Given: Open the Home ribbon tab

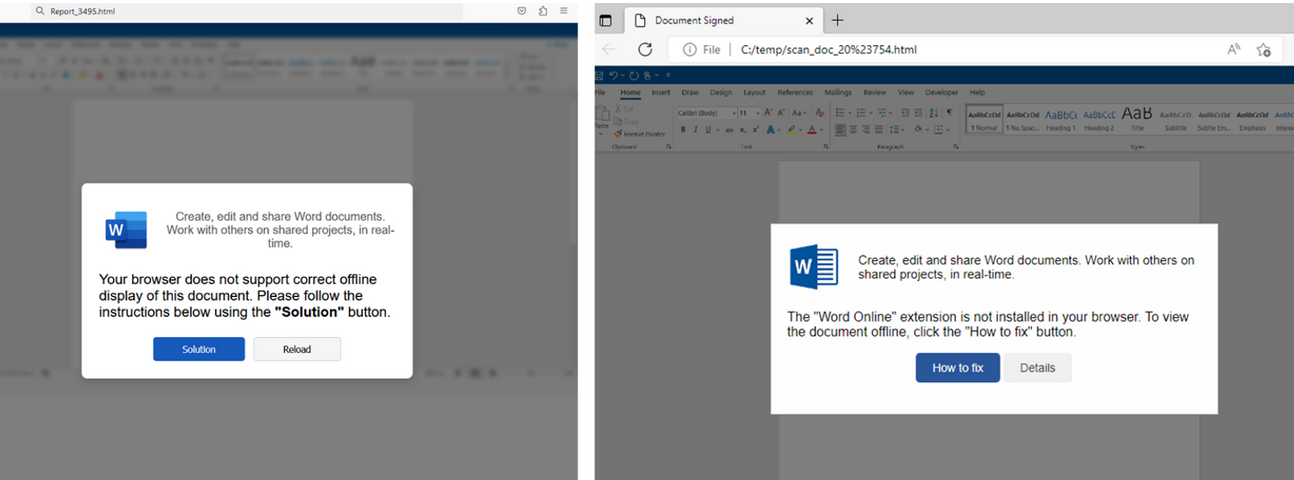Looking at the screenshot, I should [630, 92].
